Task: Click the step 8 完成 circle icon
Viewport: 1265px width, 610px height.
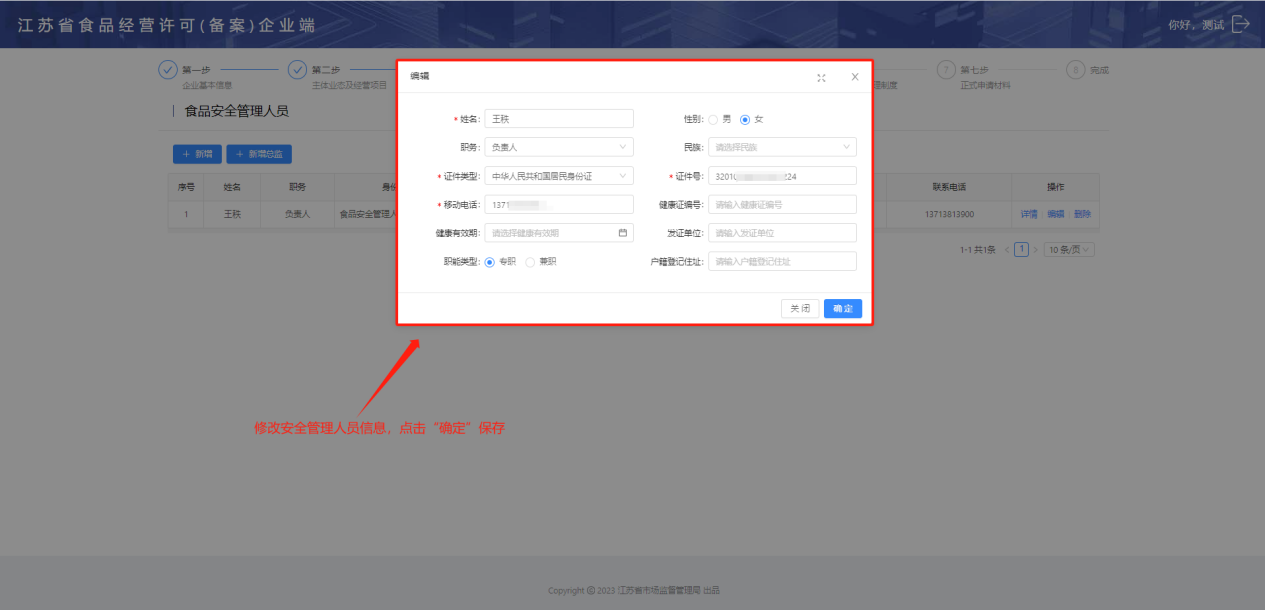Action: click(x=1075, y=70)
